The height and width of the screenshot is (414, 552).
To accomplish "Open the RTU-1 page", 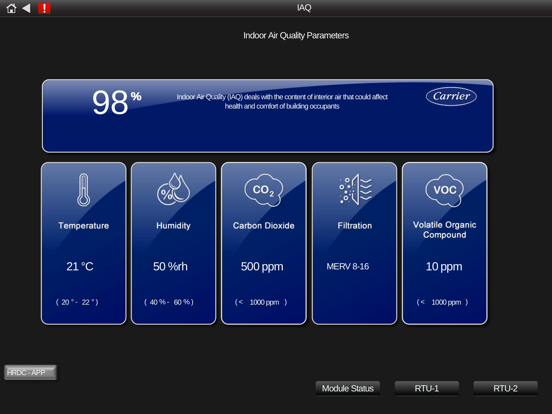I will [x=427, y=388].
